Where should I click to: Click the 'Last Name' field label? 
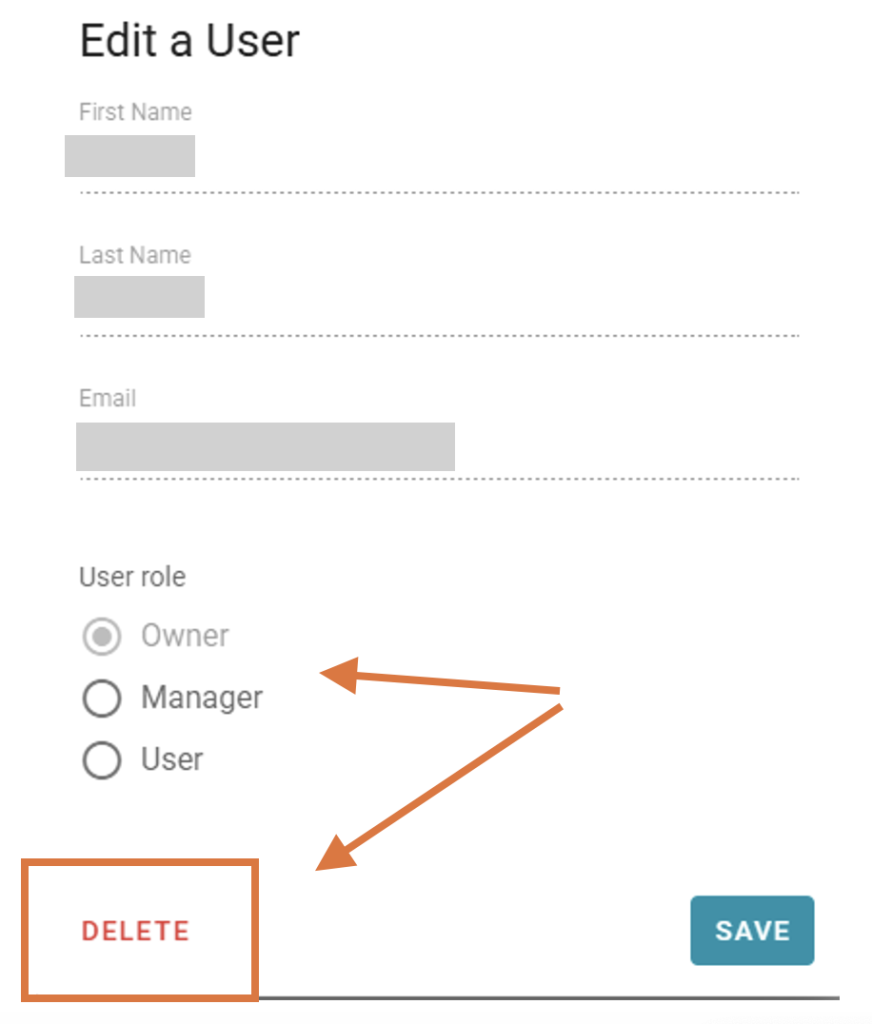click(135, 255)
